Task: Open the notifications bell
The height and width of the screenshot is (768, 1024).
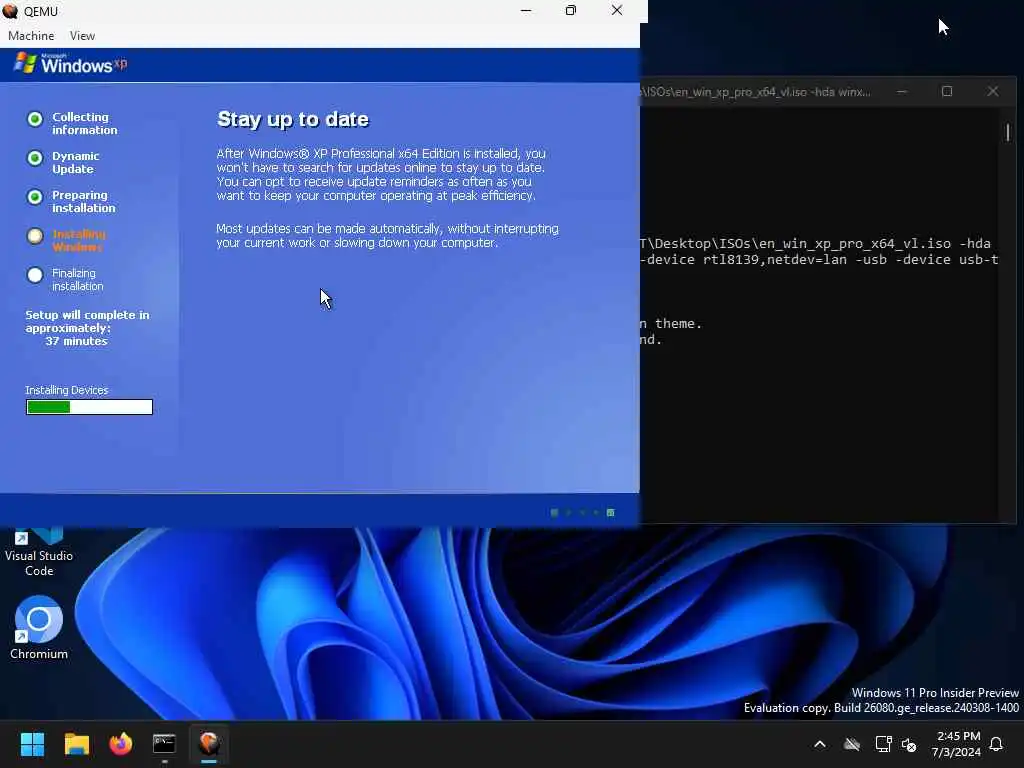Action: coord(997,744)
